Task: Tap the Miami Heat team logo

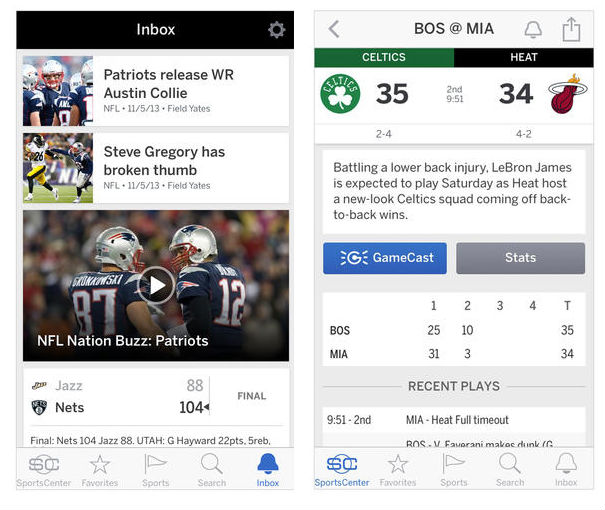Action: 568,94
